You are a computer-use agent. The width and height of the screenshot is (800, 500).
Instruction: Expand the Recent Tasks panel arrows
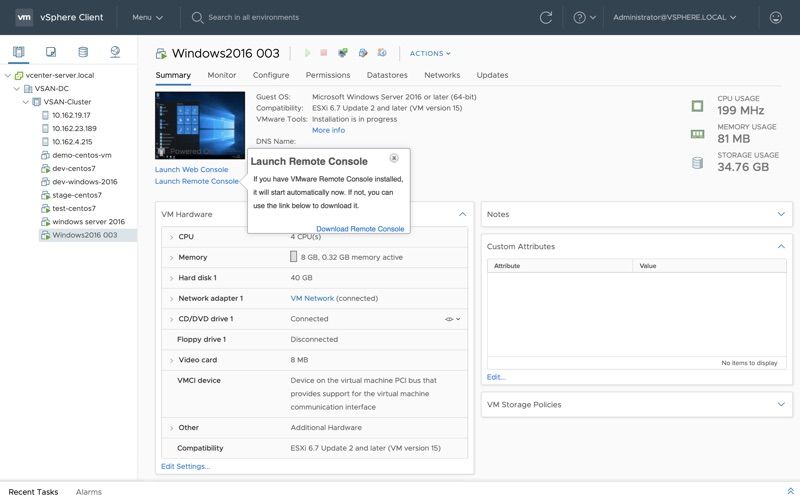(790, 491)
